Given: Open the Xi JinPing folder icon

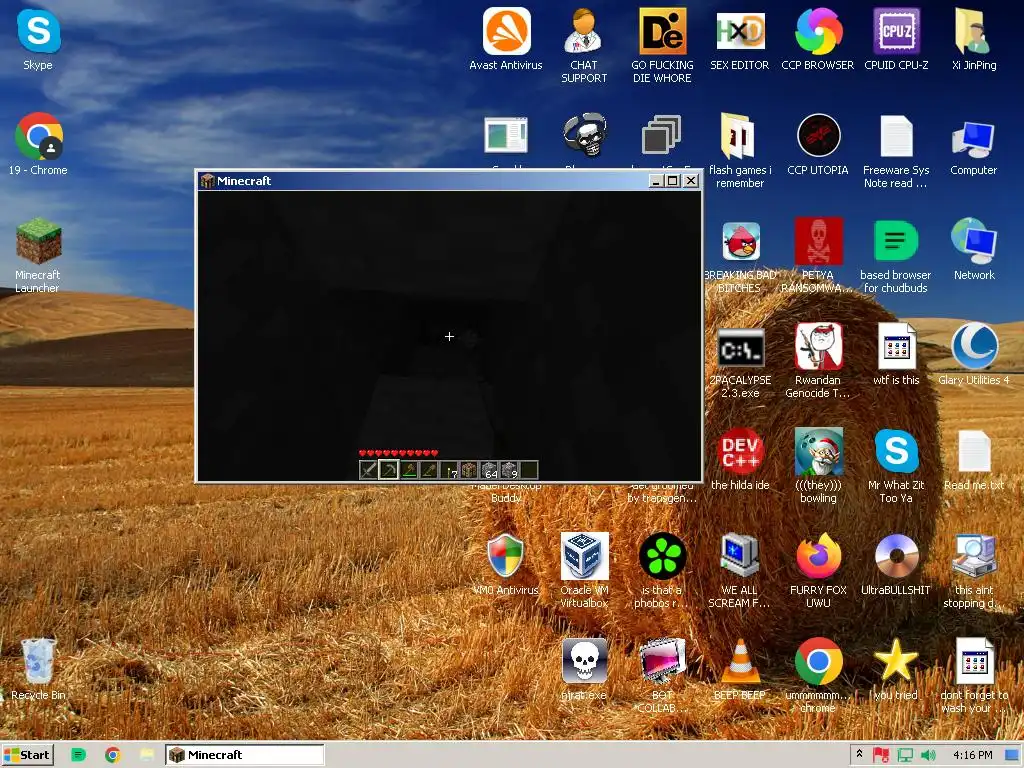Looking at the screenshot, I should pos(974,39).
